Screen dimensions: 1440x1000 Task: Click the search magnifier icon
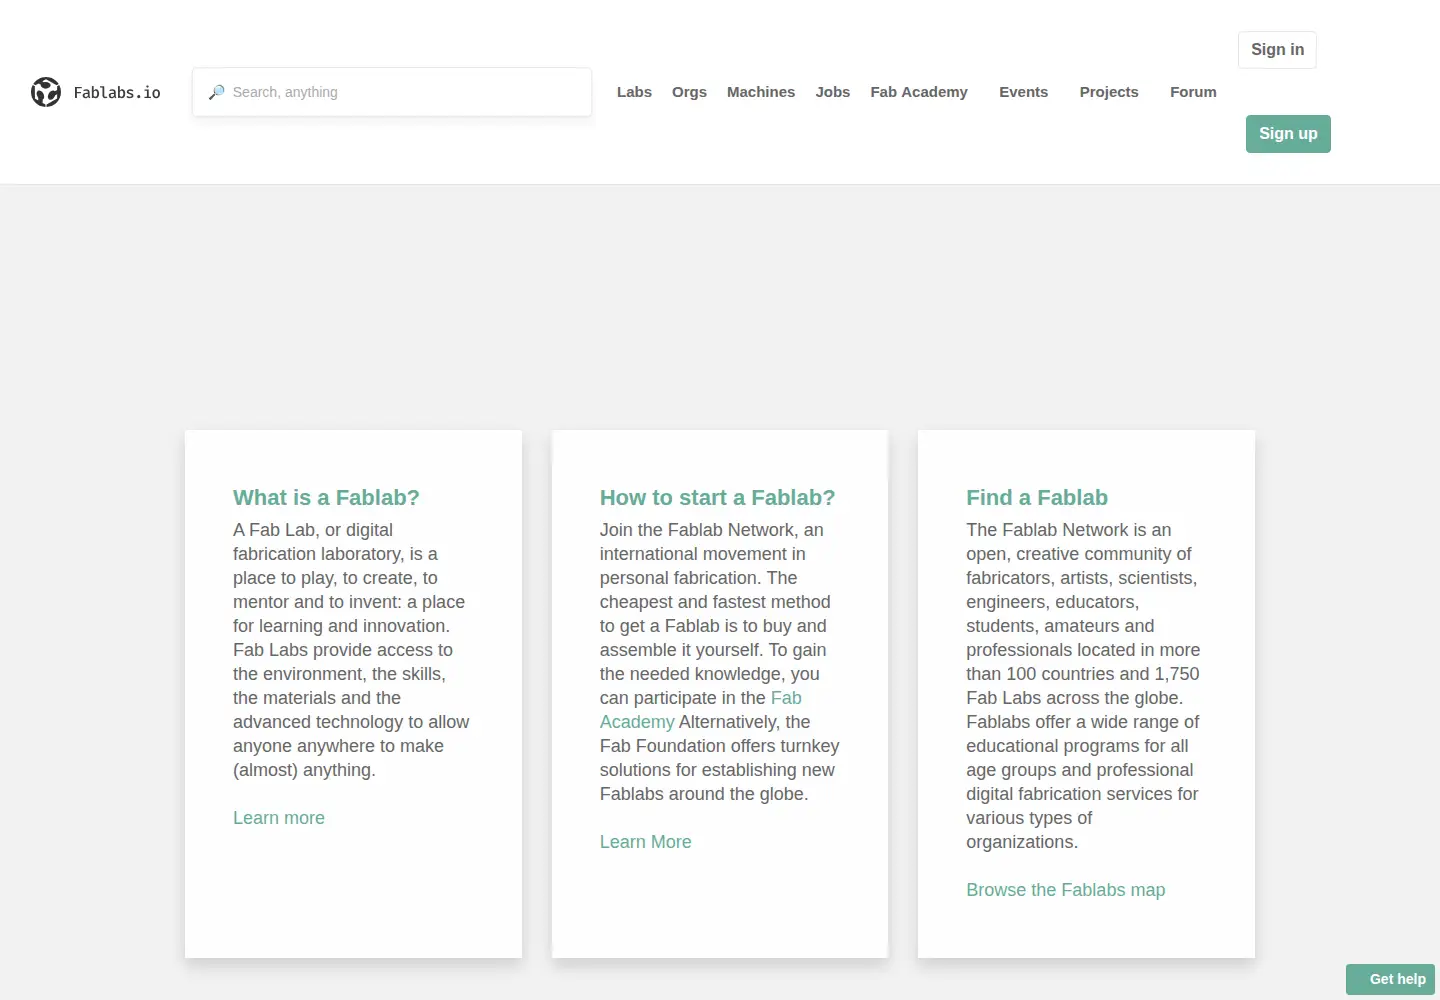216,92
